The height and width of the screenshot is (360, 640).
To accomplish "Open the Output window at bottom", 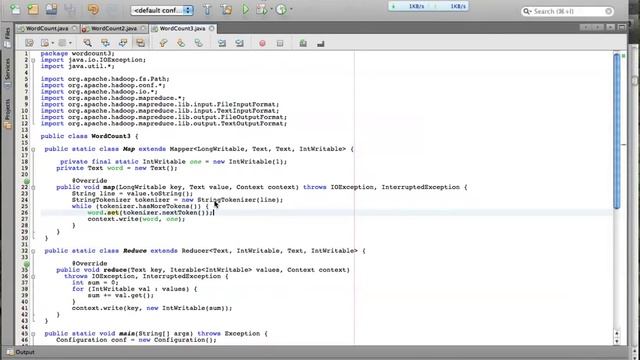I will pos(20,352).
